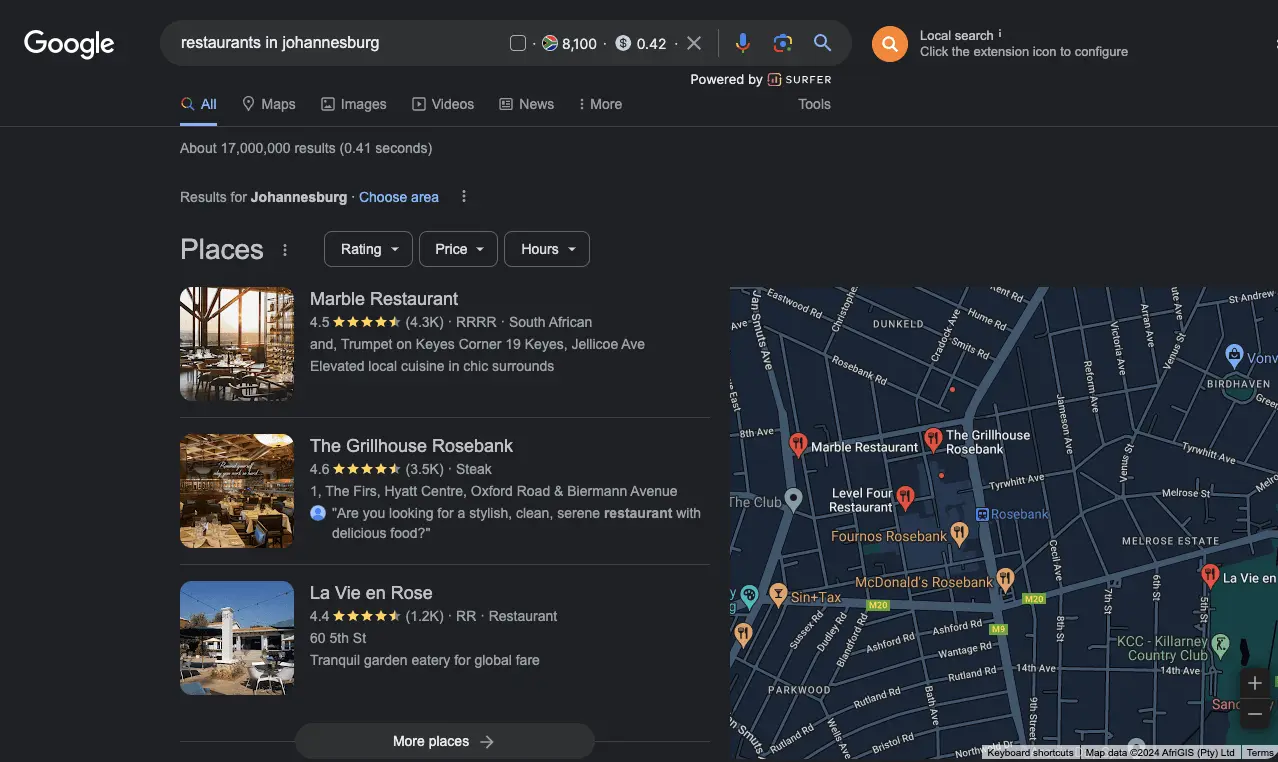Click South Africa flag search volume icon
Image resolution: width=1278 pixels, height=762 pixels.
tap(549, 43)
